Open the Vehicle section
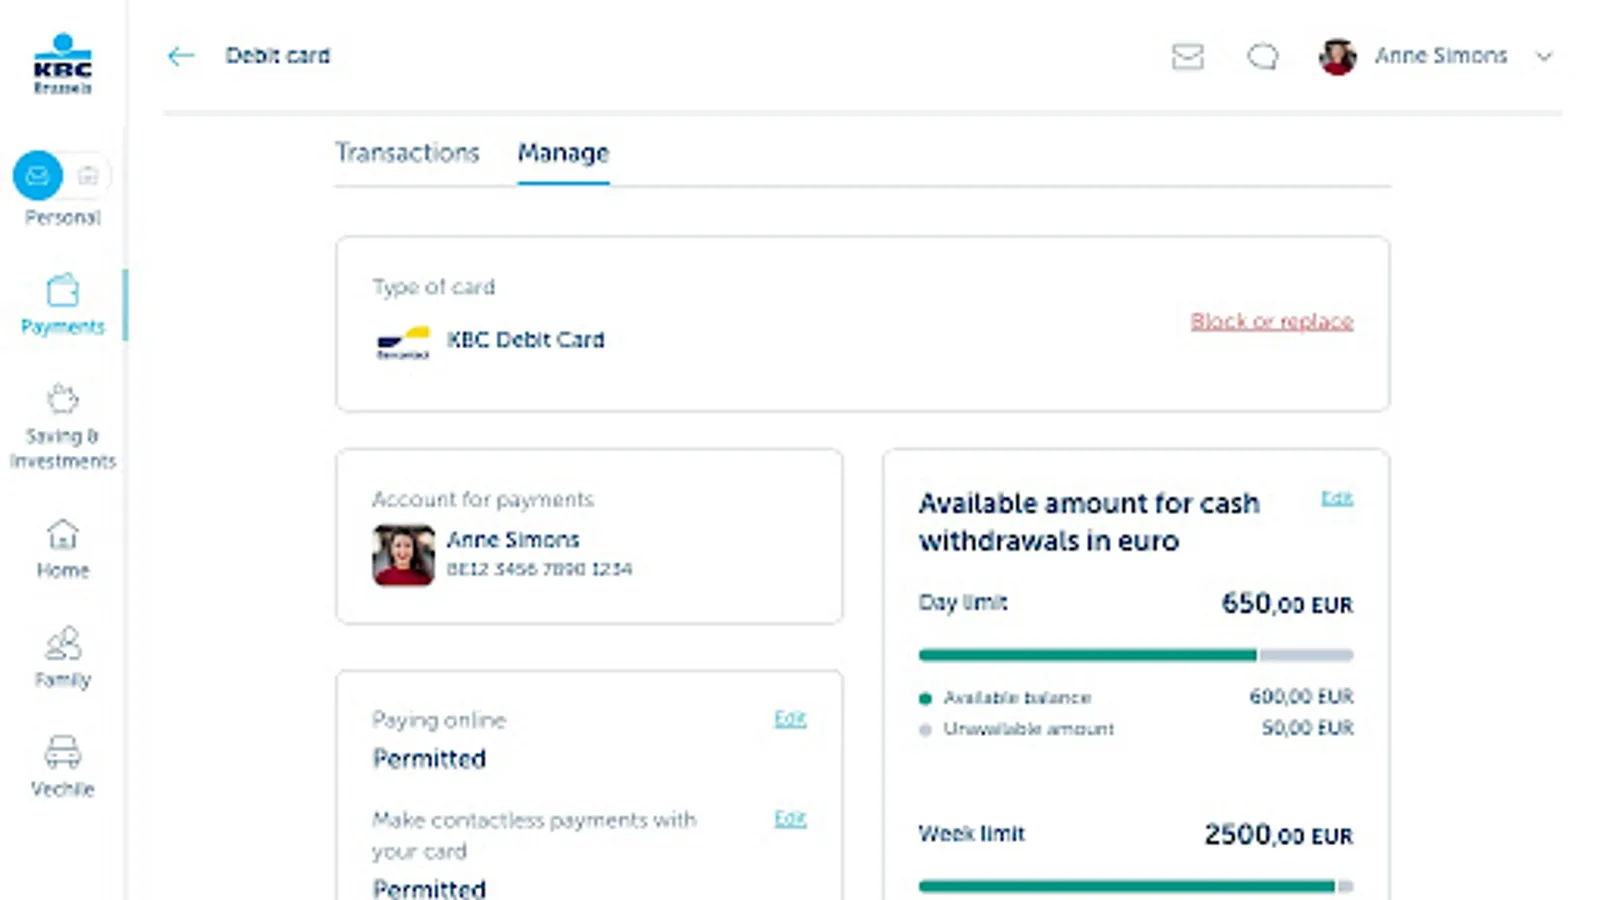1600x900 pixels. (x=62, y=766)
